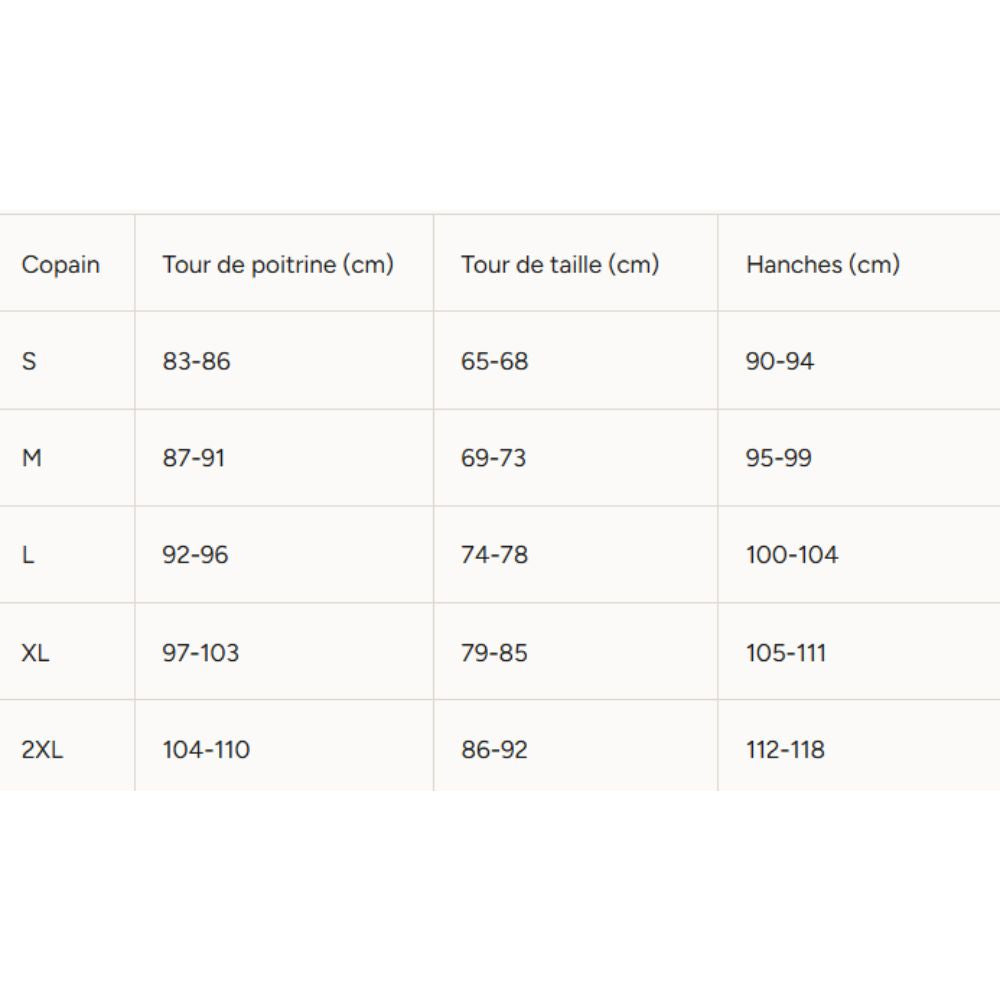Click the 65-68 waist measurement
Image resolution: width=1000 pixels, height=1000 pixels.
(495, 361)
